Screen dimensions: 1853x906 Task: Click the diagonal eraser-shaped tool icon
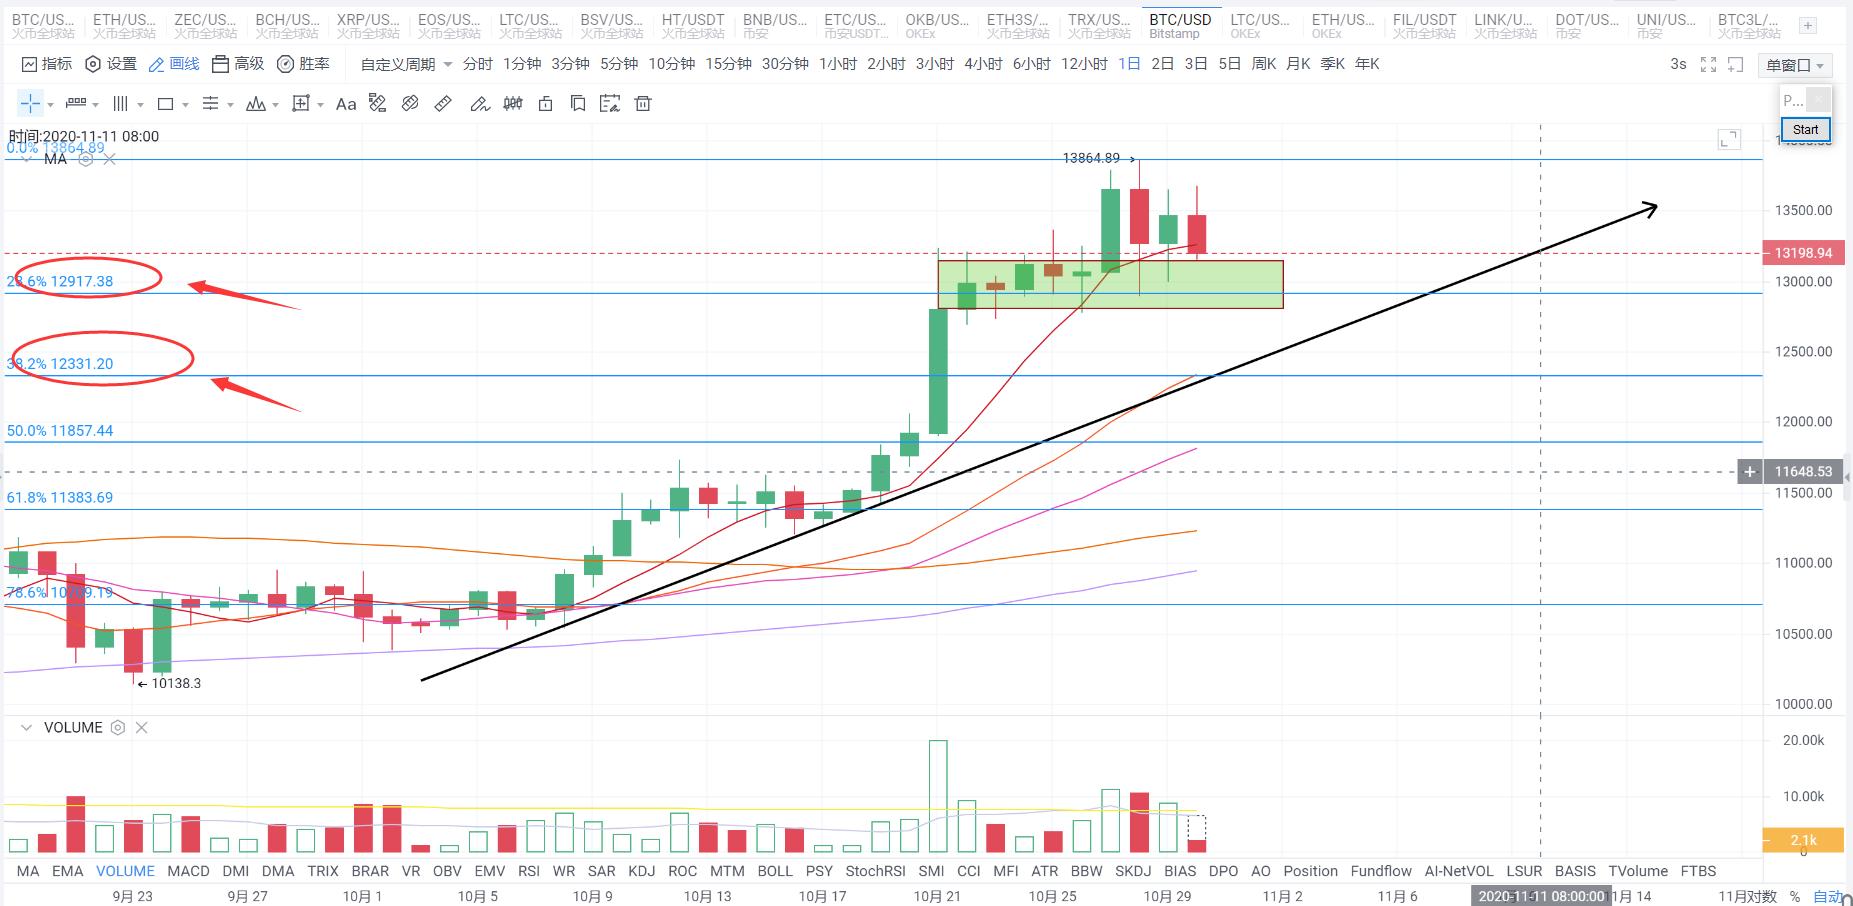click(x=410, y=104)
